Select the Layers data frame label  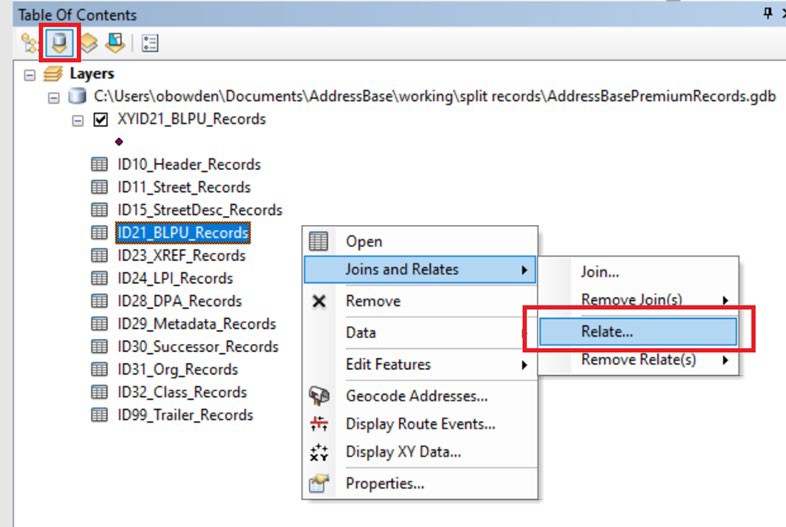(x=92, y=74)
